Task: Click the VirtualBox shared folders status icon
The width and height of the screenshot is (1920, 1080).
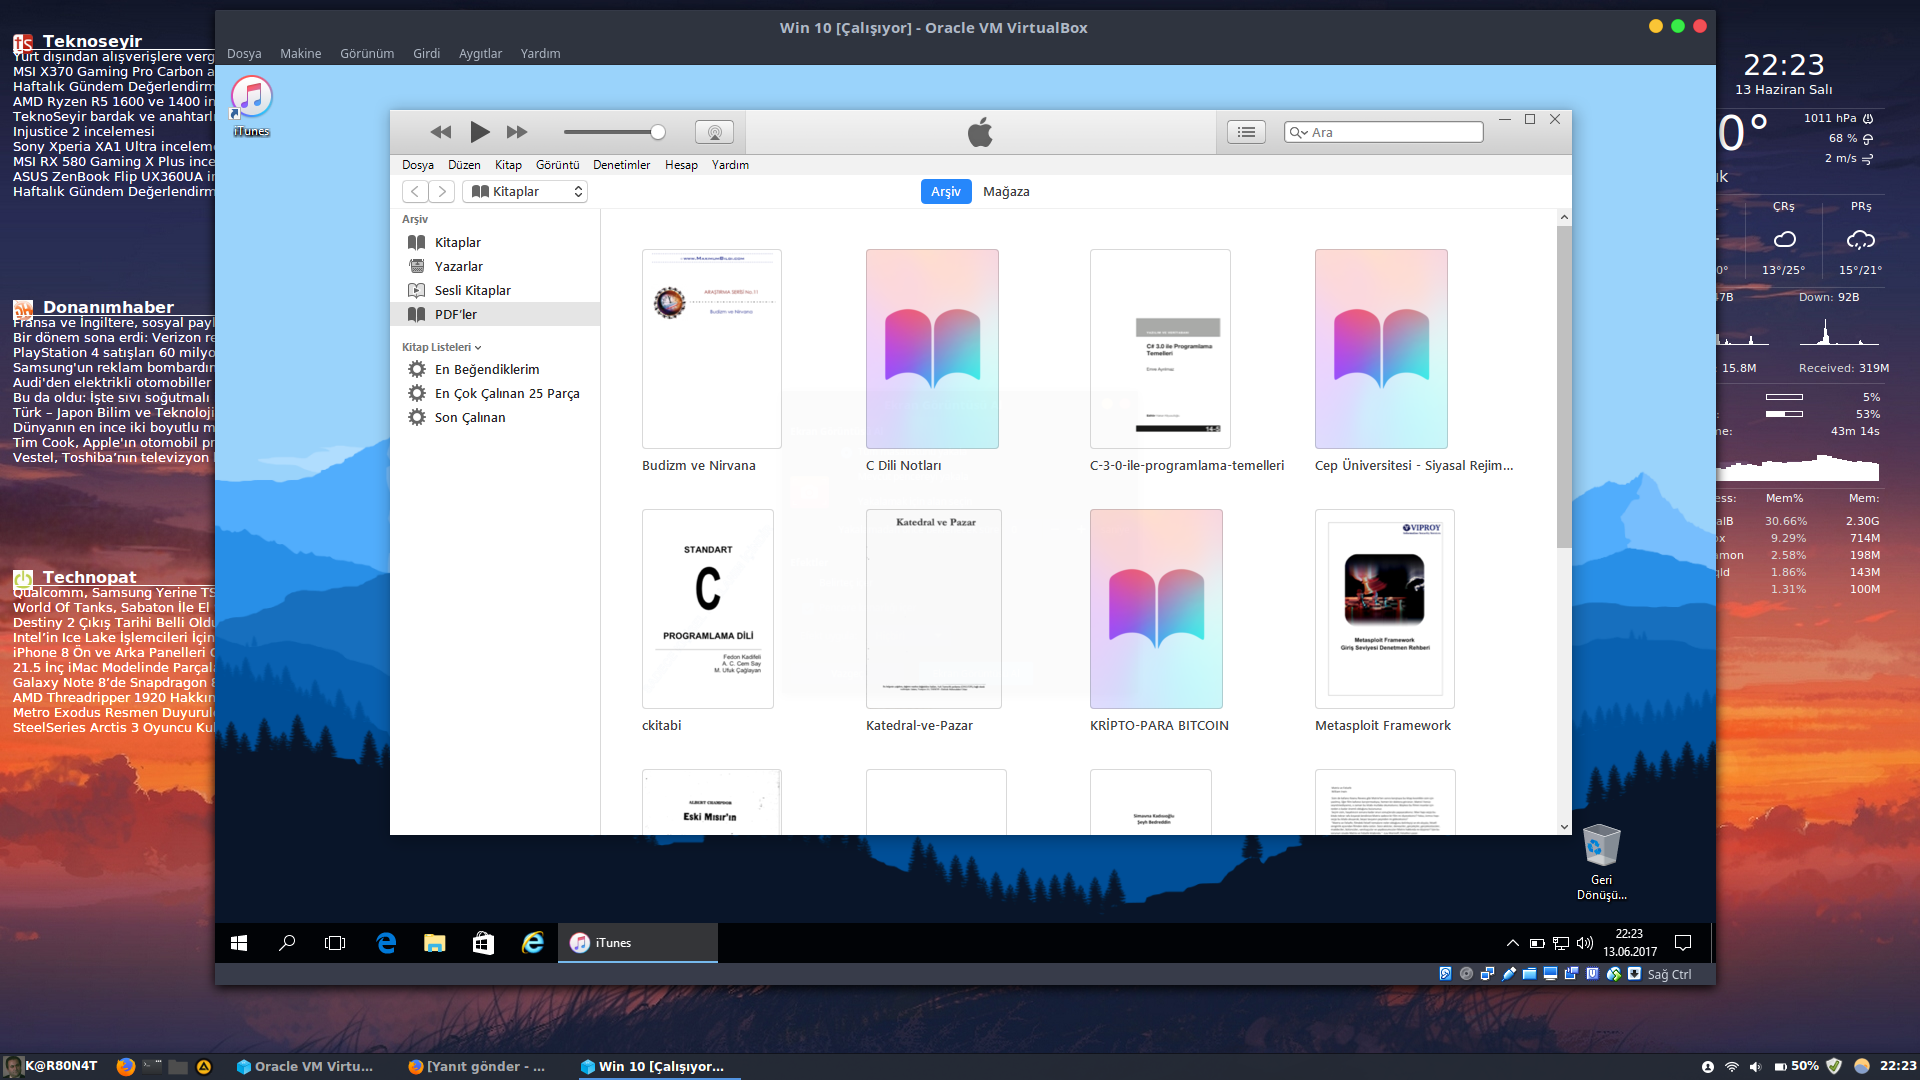Action: (x=1529, y=974)
